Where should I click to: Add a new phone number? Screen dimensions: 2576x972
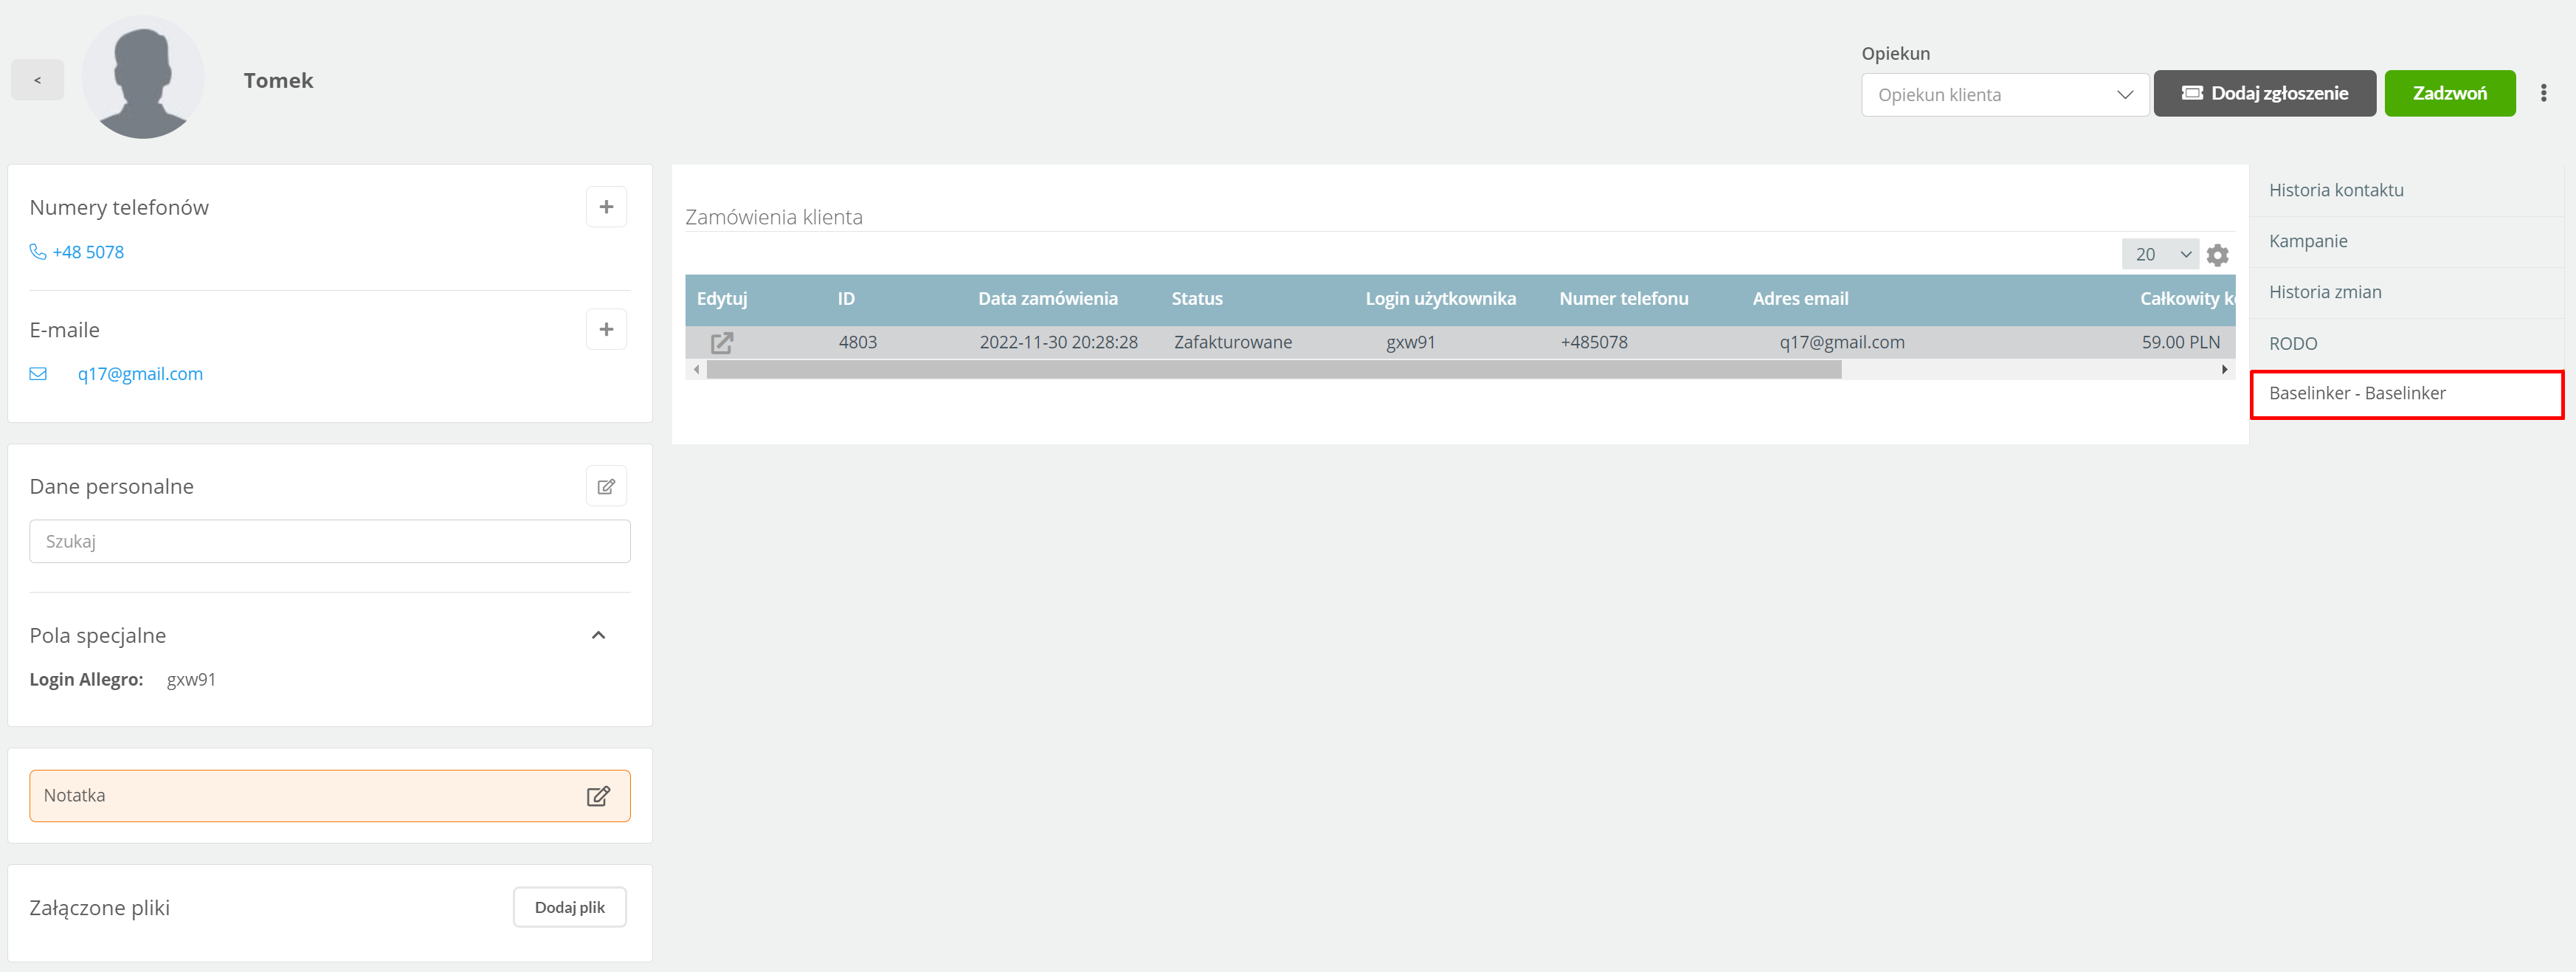(606, 207)
